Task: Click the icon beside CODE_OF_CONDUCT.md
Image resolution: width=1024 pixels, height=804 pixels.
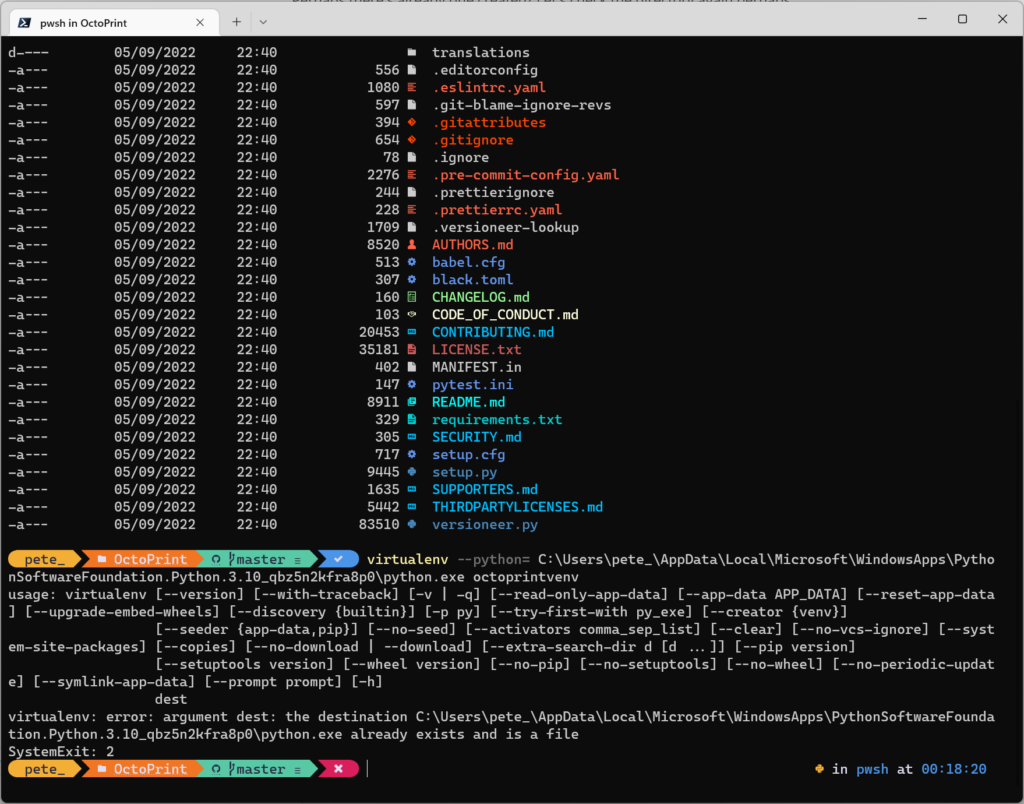Action: [412, 315]
